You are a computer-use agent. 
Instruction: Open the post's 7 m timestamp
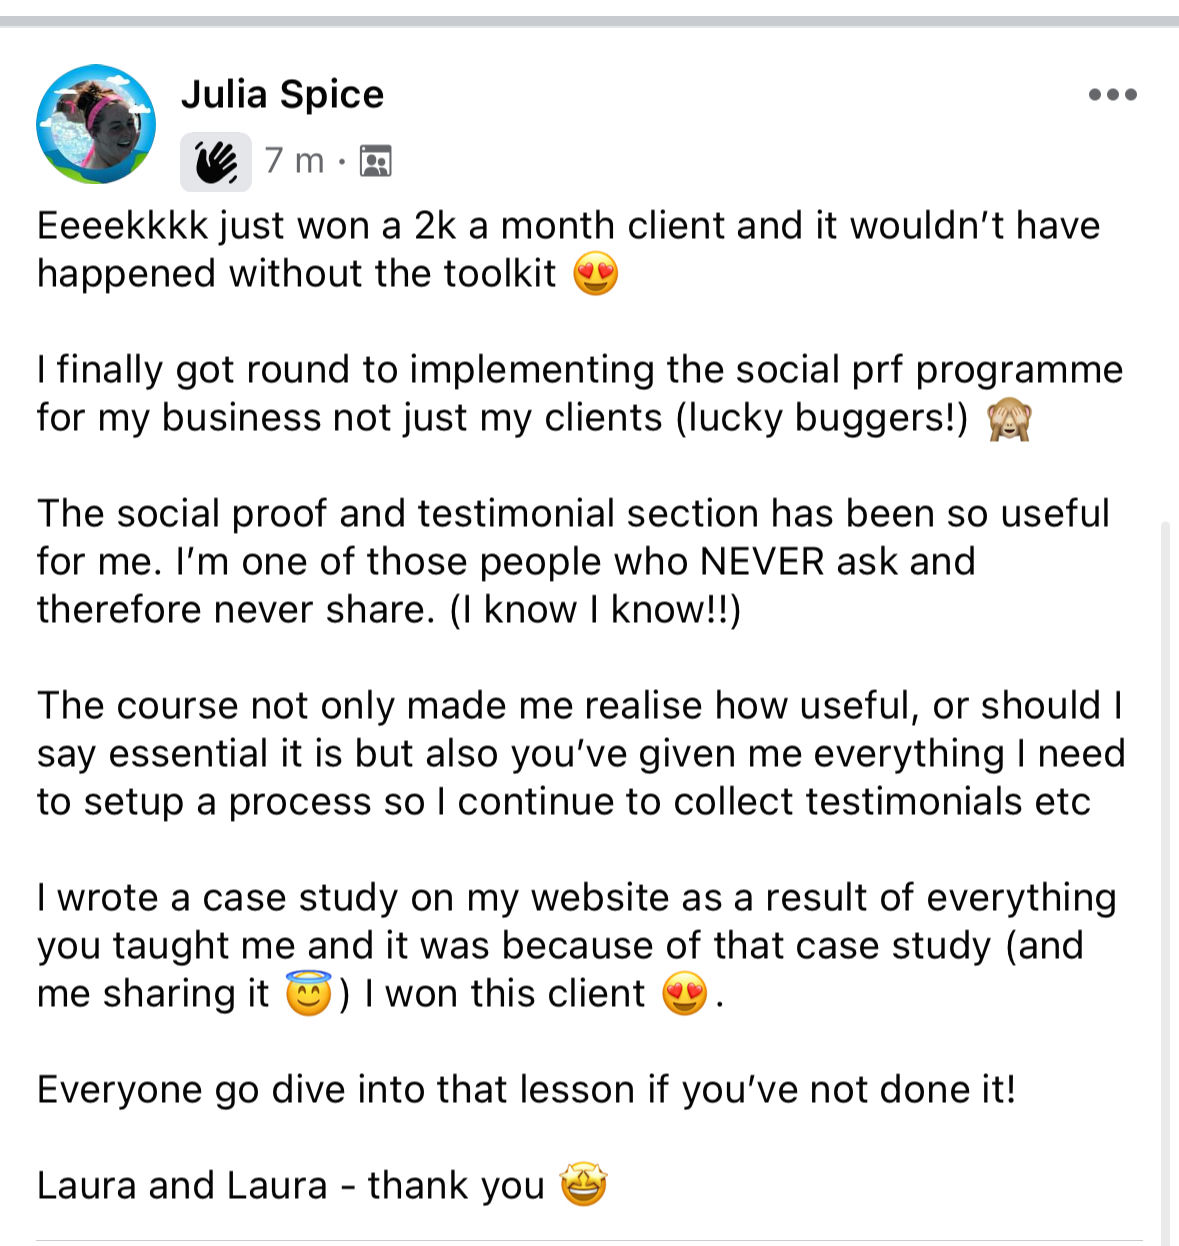click(295, 160)
